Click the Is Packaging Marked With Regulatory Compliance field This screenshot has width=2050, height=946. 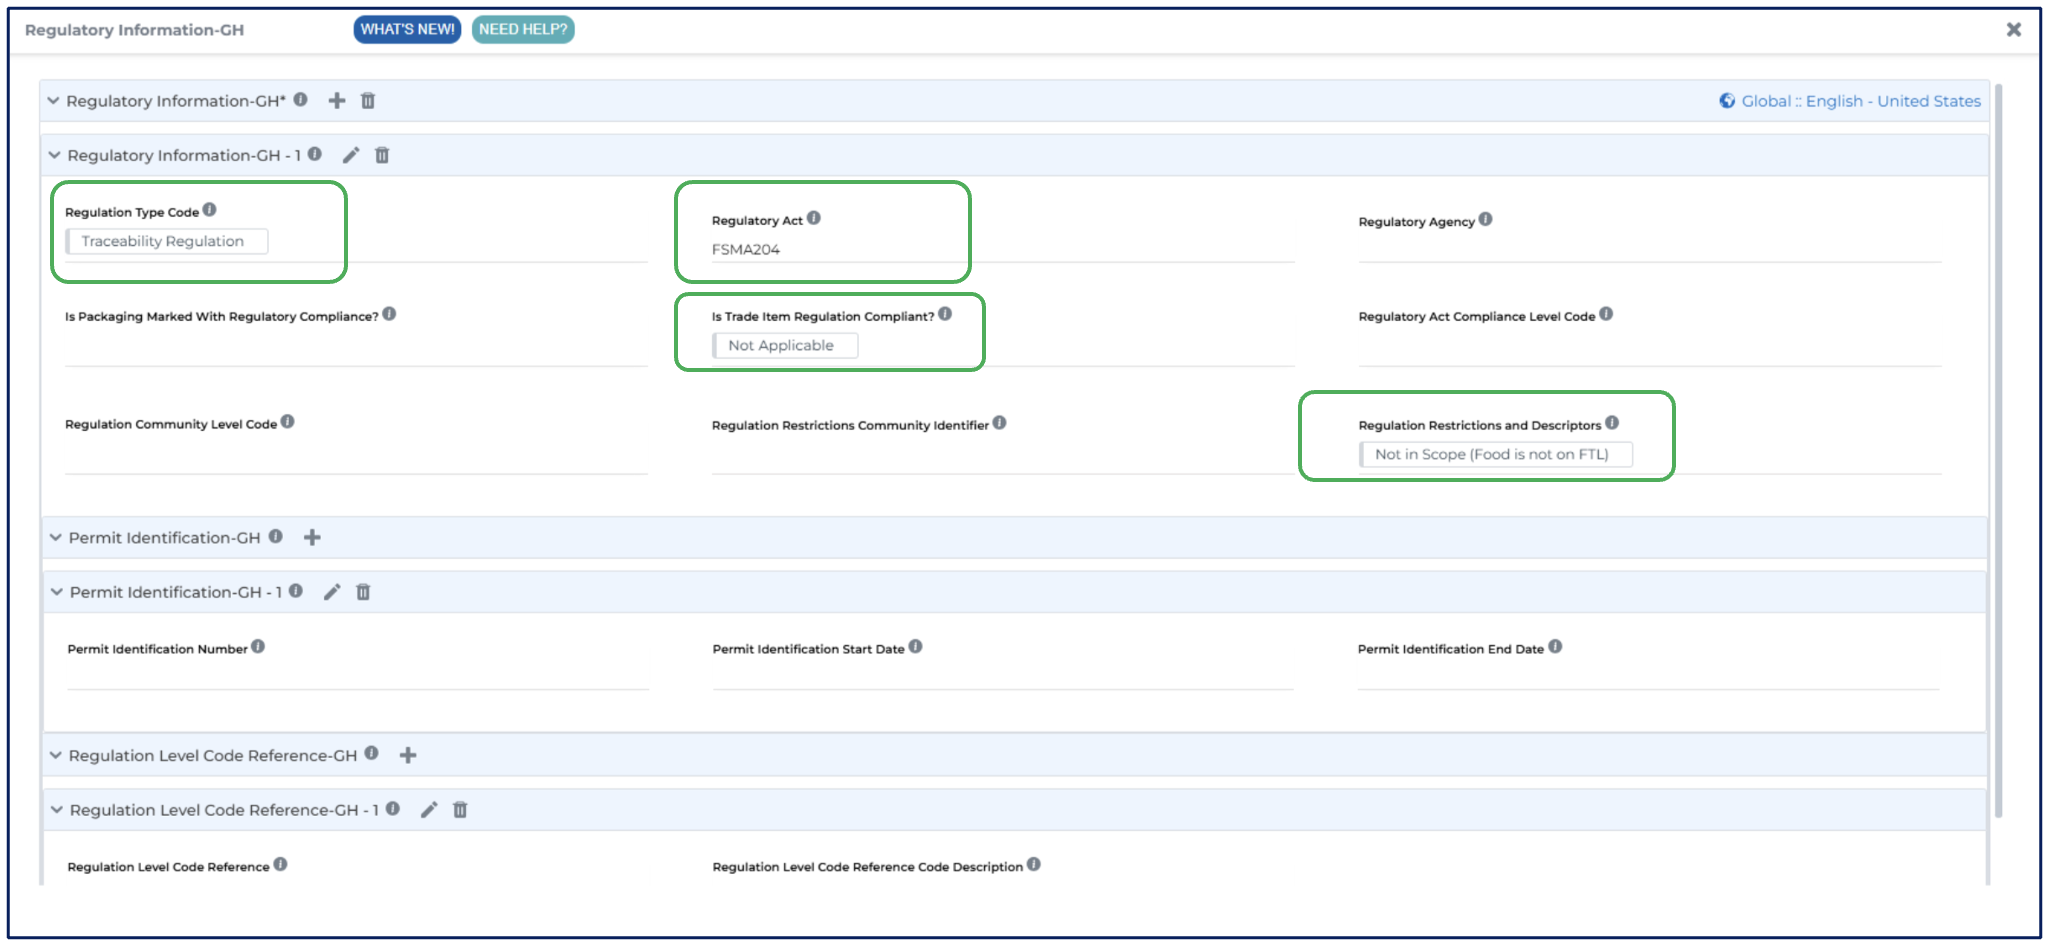356,351
